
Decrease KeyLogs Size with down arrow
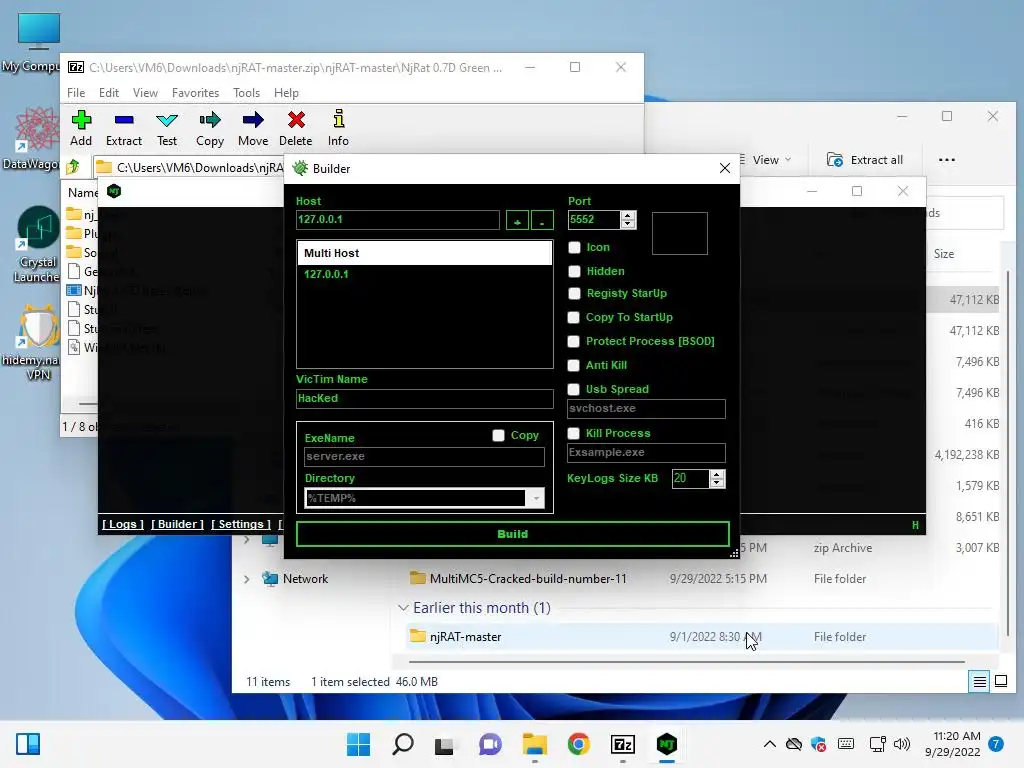(x=716, y=483)
